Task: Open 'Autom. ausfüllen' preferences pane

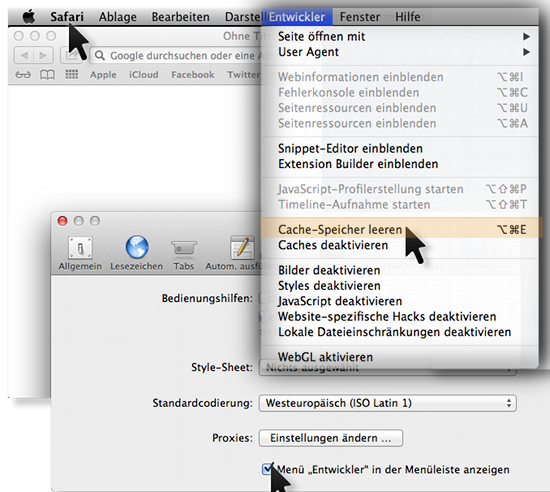Action: pos(233,253)
